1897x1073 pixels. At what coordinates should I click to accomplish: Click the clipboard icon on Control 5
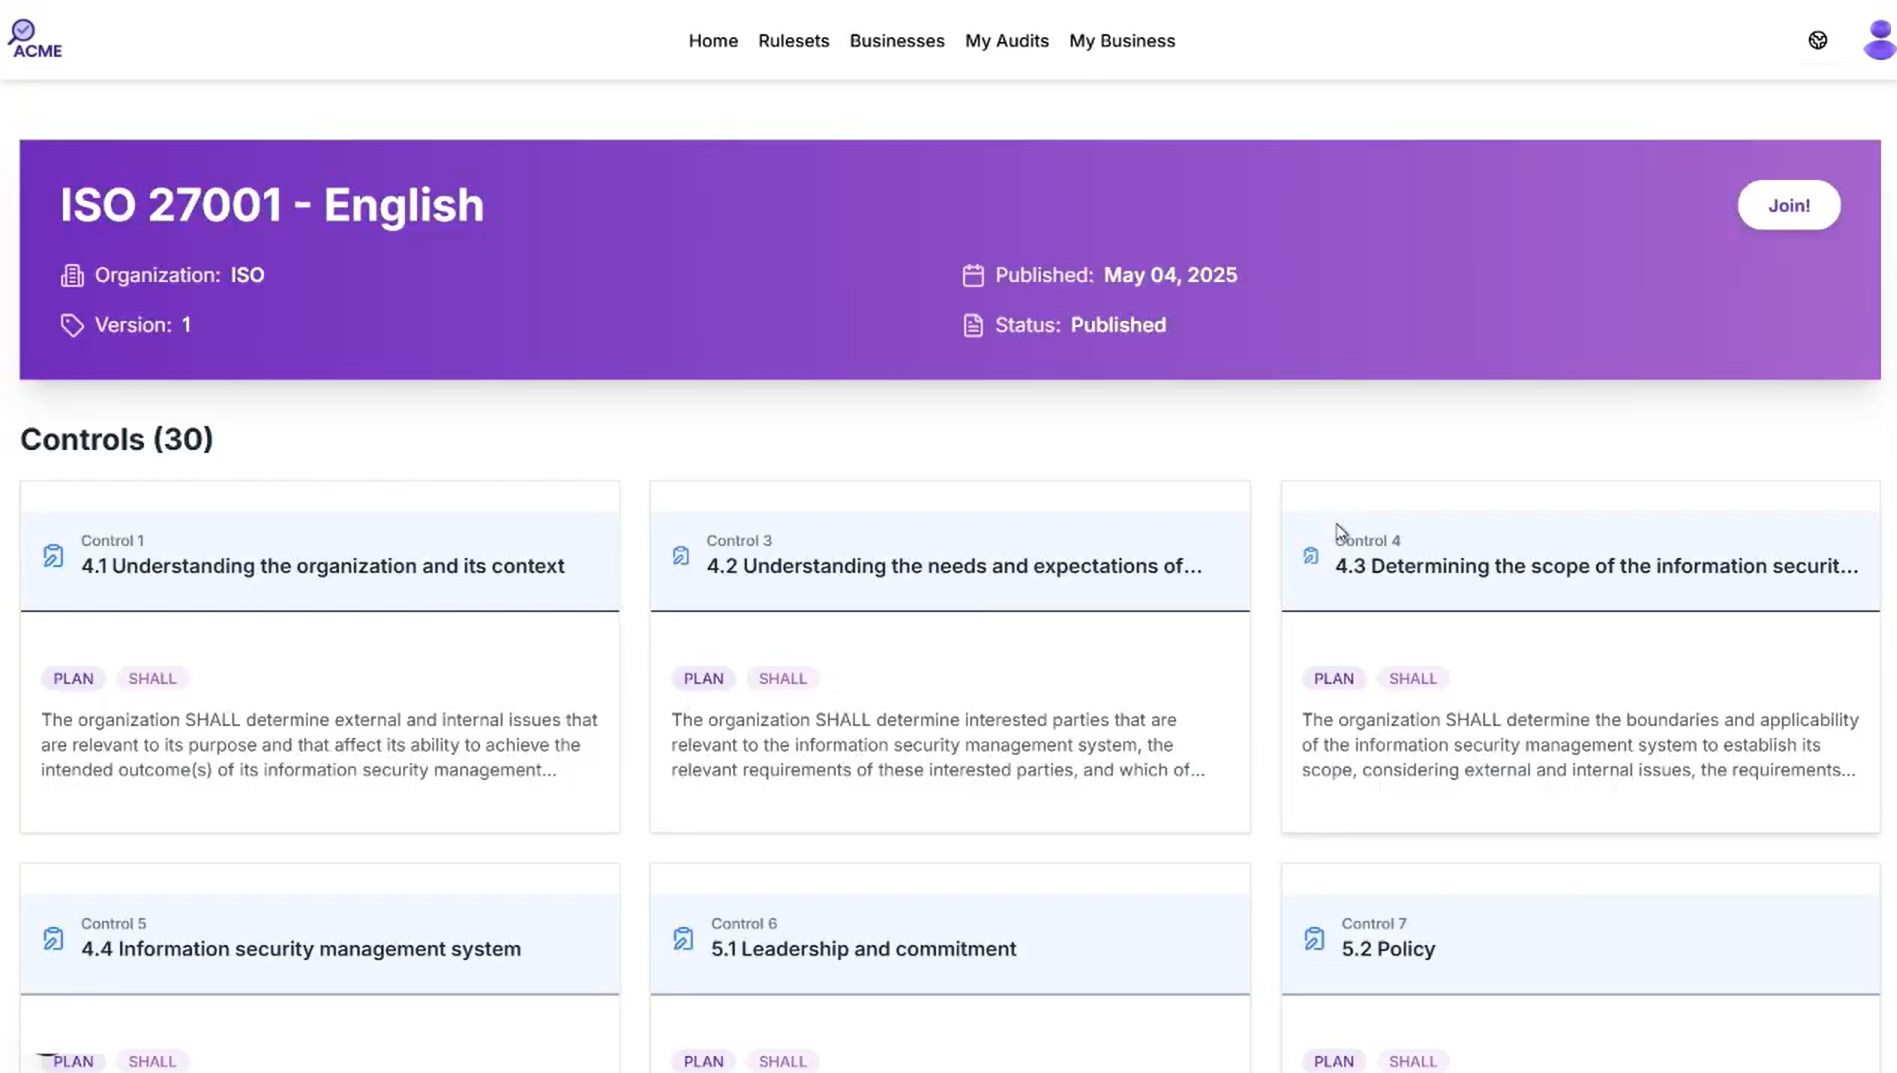click(54, 939)
